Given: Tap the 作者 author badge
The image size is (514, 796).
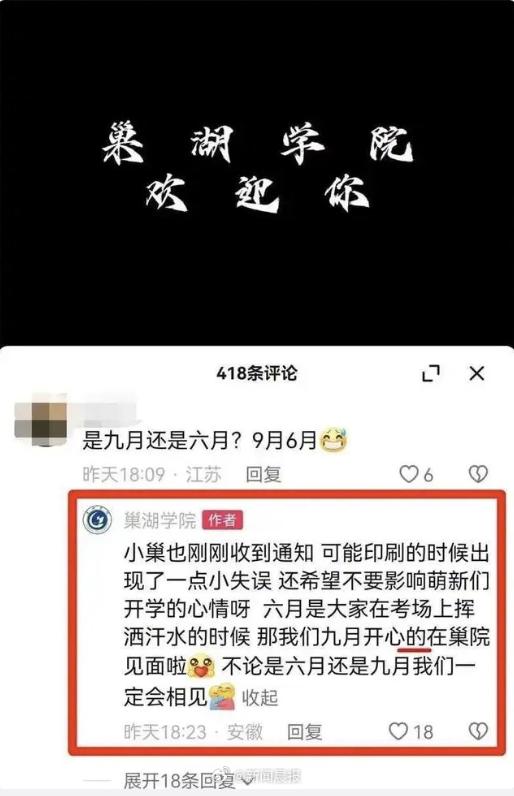Looking at the screenshot, I should (x=222, y=520).
